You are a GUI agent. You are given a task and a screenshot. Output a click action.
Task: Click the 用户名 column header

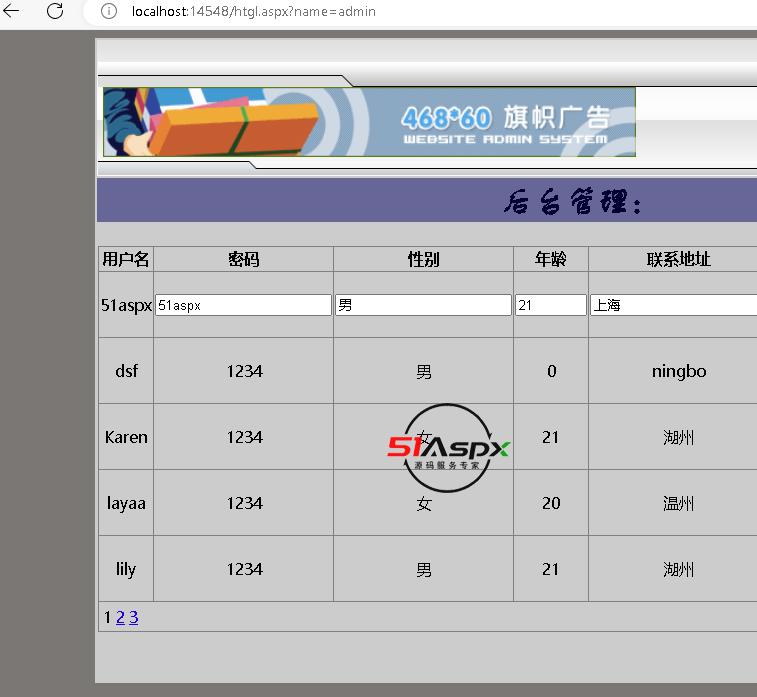click(x=126, y=259)
